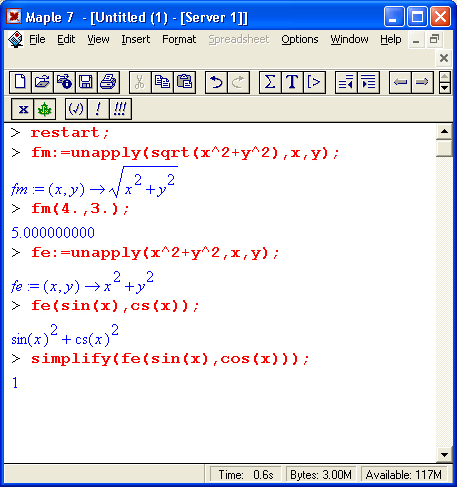
Task: Open the Maple document control menu icon
Action: point(15,40)
